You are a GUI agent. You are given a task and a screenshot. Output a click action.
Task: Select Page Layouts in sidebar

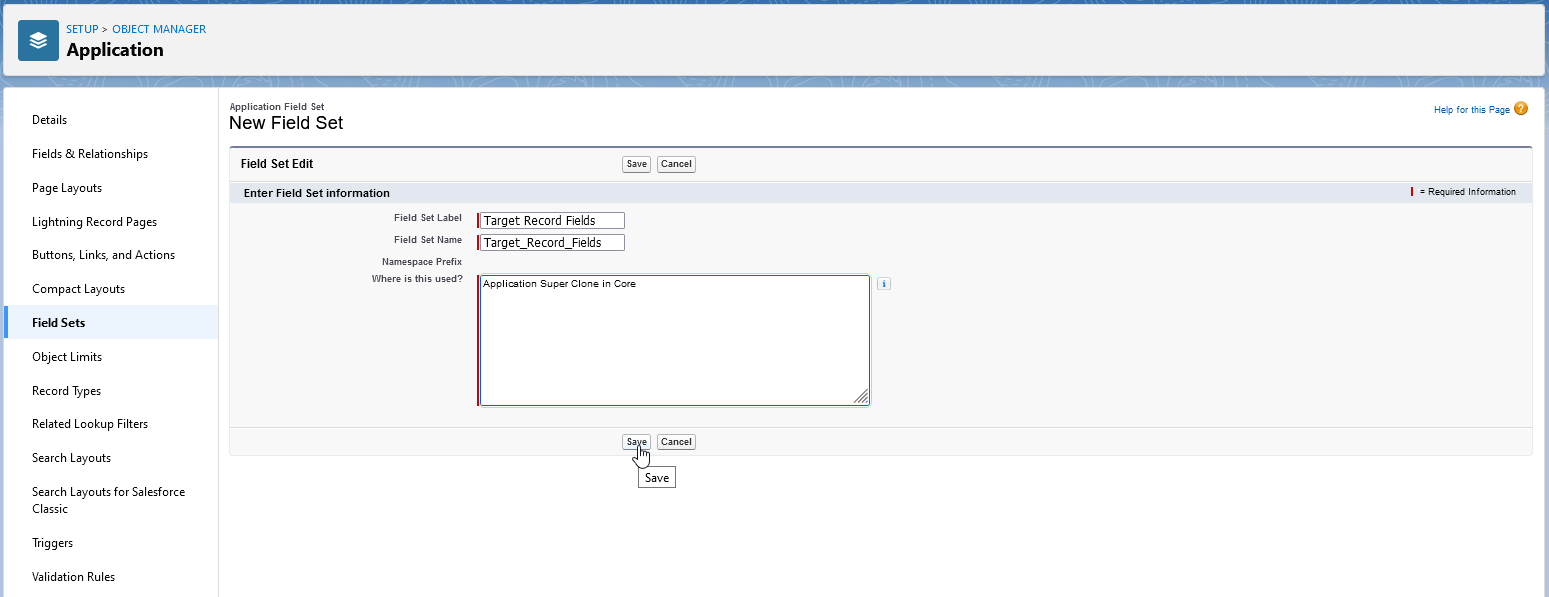pos(67,188)
